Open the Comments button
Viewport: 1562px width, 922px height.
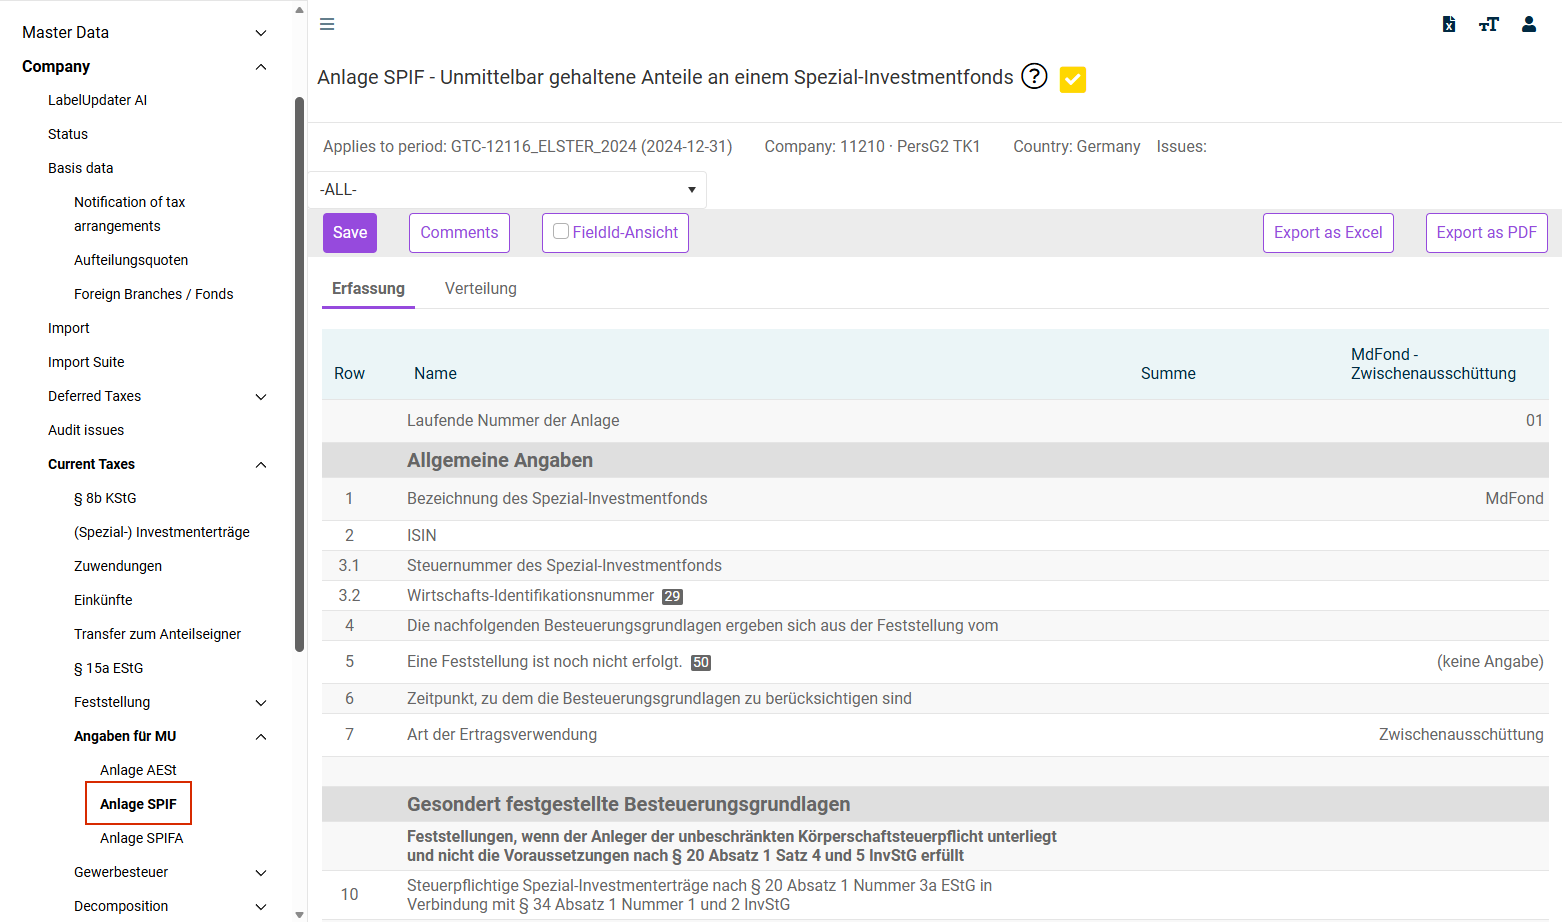[459, 232]
